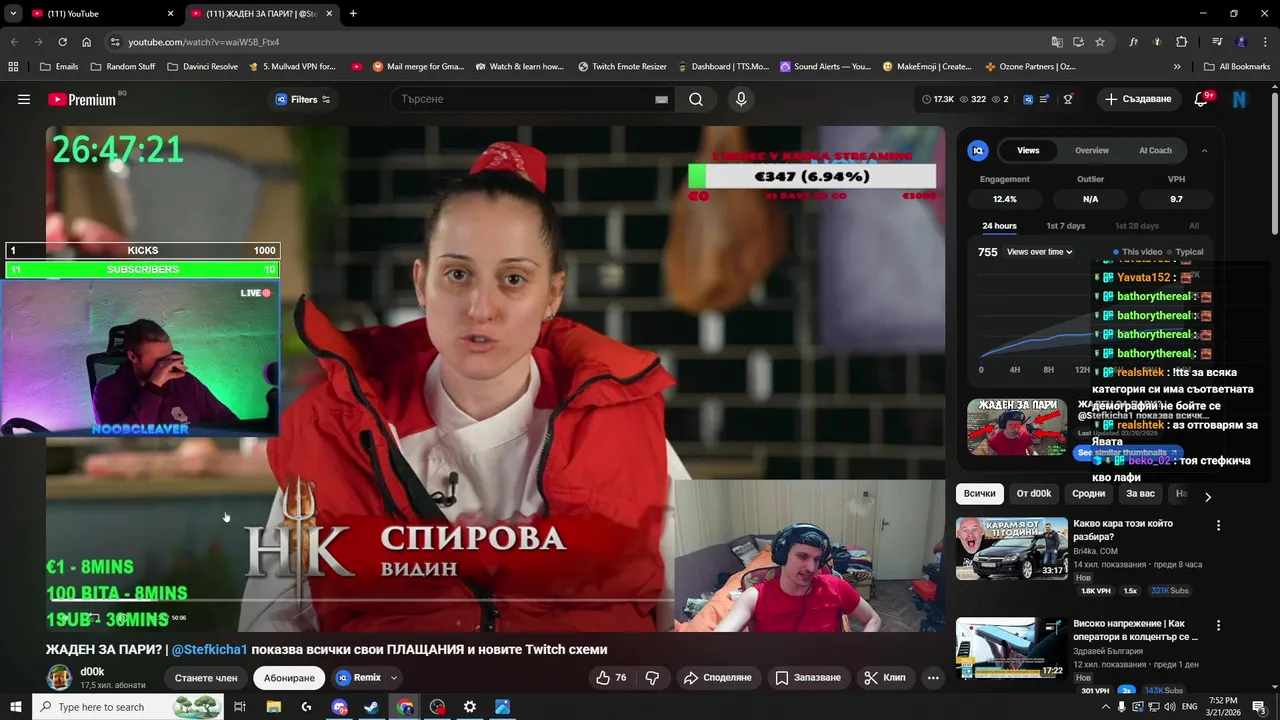Bookmark this page with the star
This screenshot has width=1280, height=720.
click(1100, 42)
